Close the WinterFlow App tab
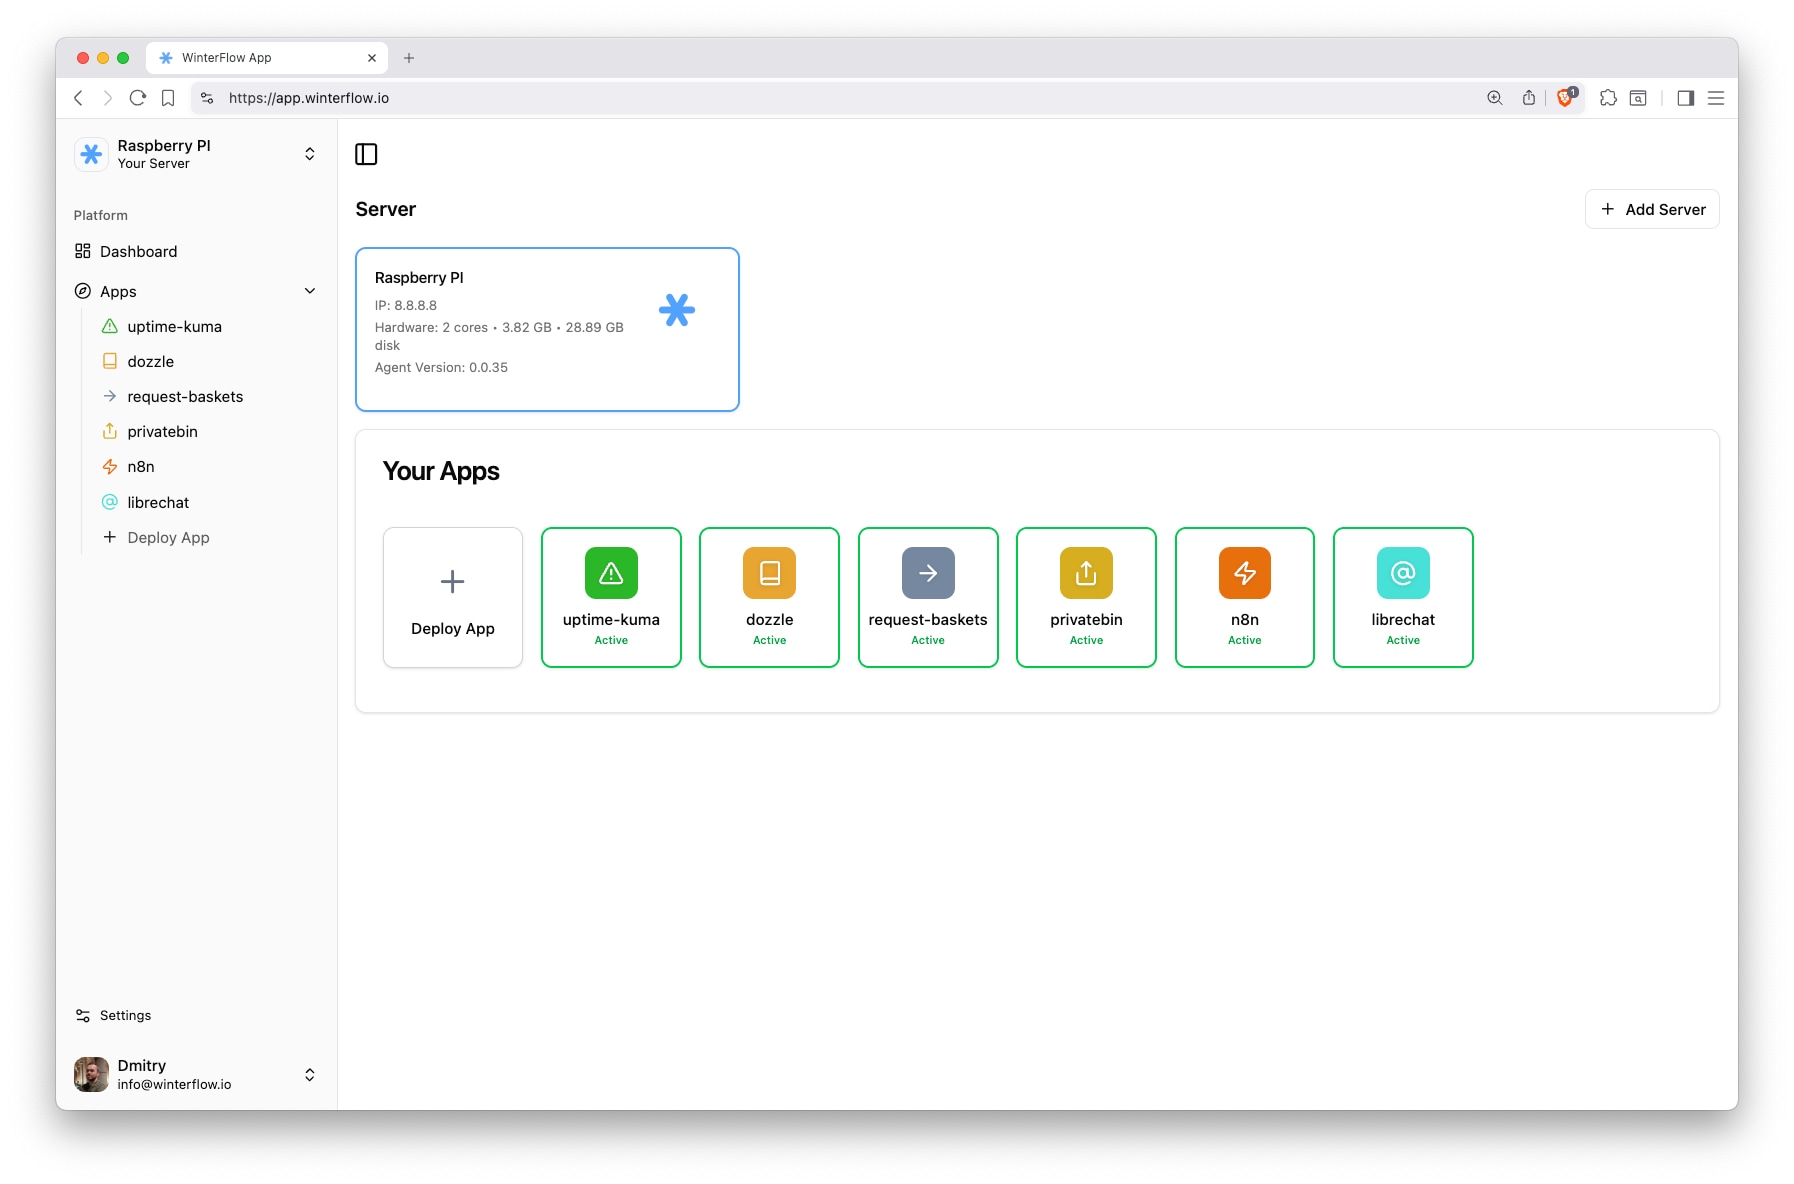The width and height of the screenshot is (1794, 1184). (x=372, y=58)
